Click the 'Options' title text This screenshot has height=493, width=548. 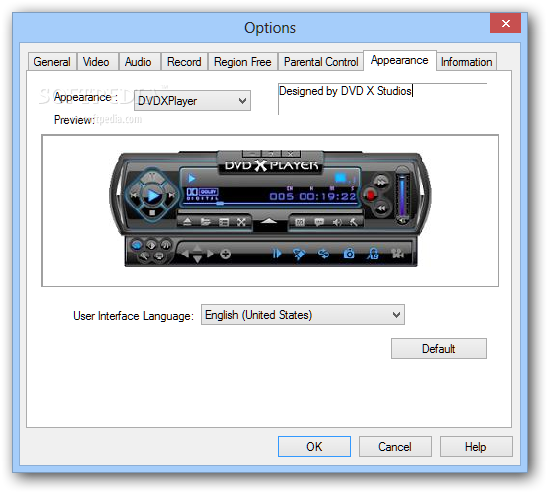coord(270,28)
